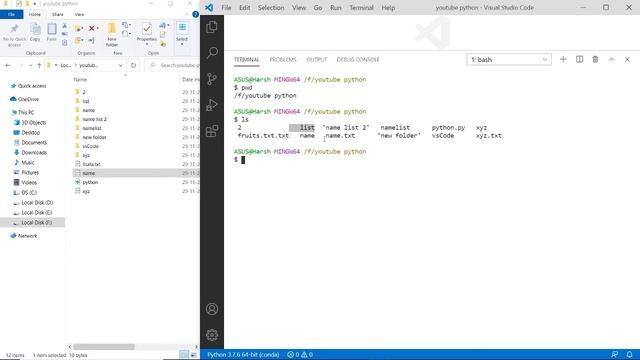Collapse the File Explorer ribbon
Screen dimensions: 640x360
click(x=187, y=14)
